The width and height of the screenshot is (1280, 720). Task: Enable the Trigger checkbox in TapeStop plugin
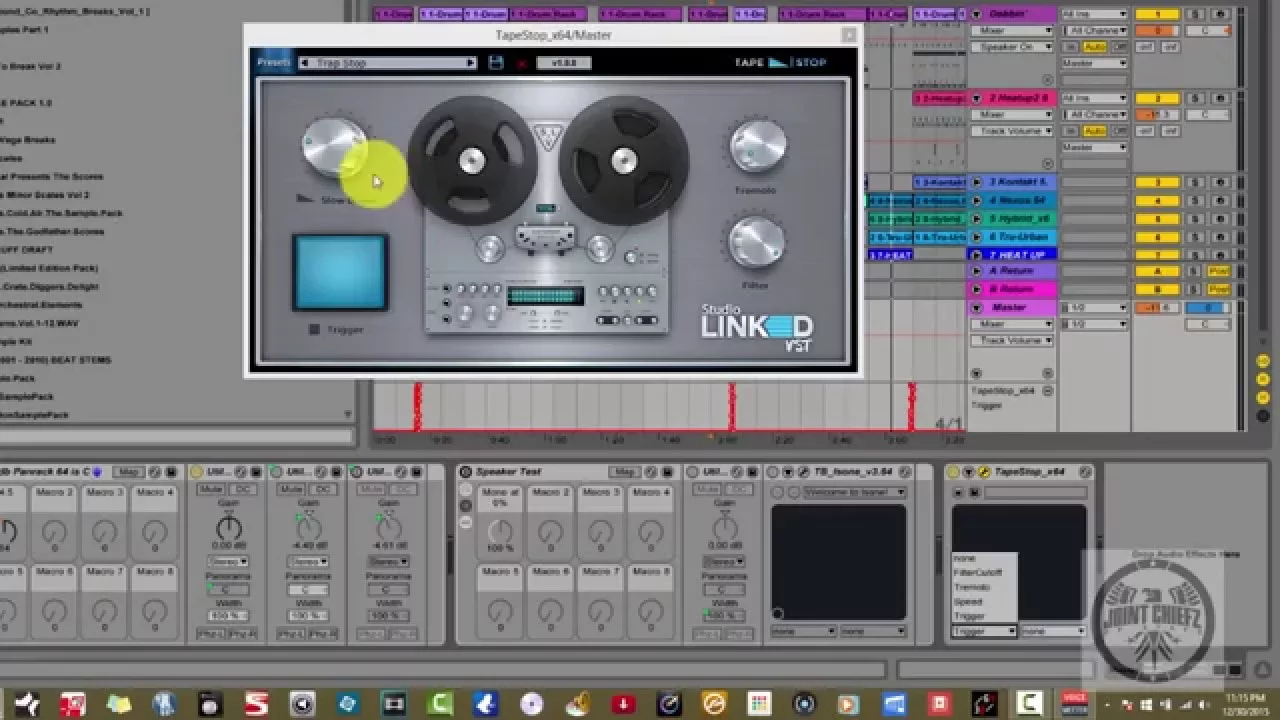(x=314, y=329)
